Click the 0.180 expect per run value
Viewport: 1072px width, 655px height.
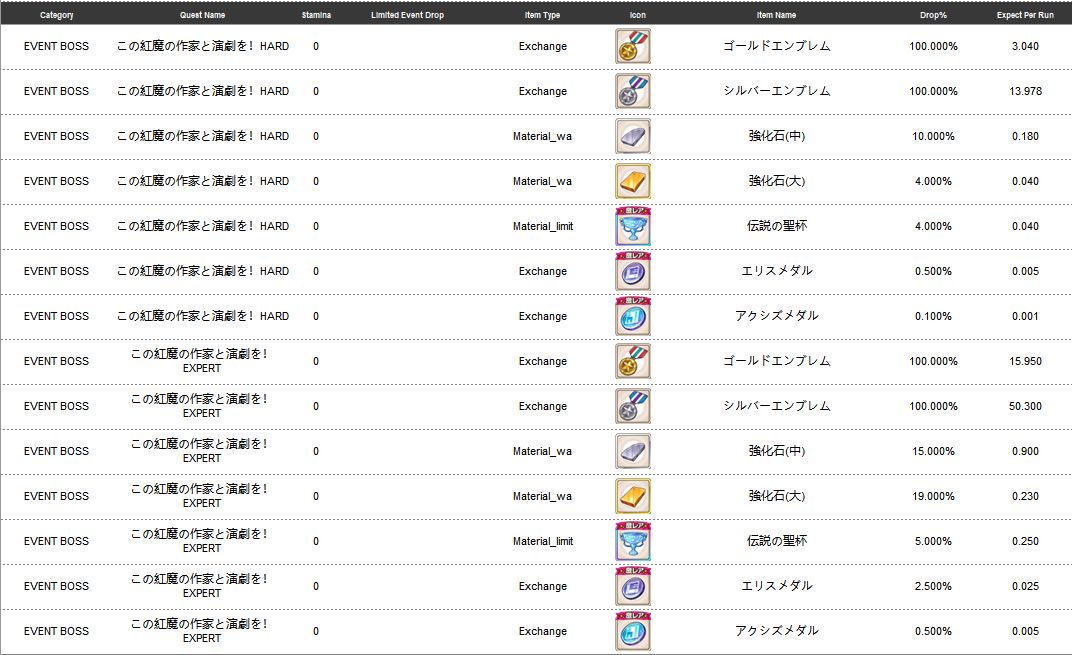1025,136
